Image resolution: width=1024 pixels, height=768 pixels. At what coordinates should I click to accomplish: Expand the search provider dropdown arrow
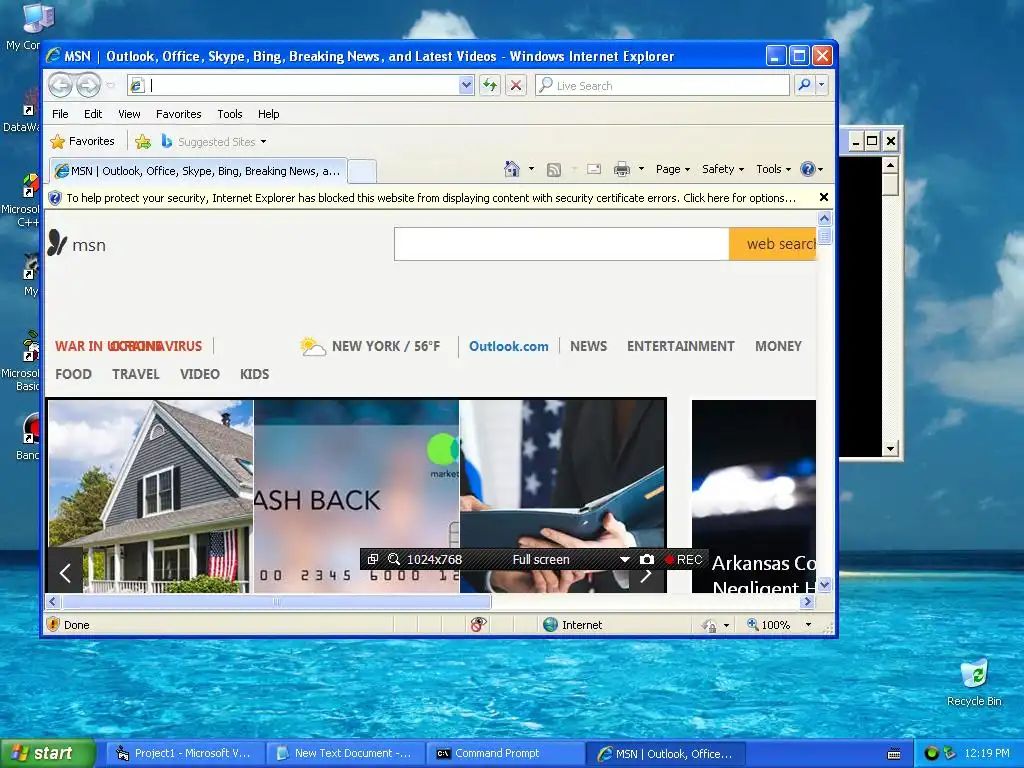822,85
